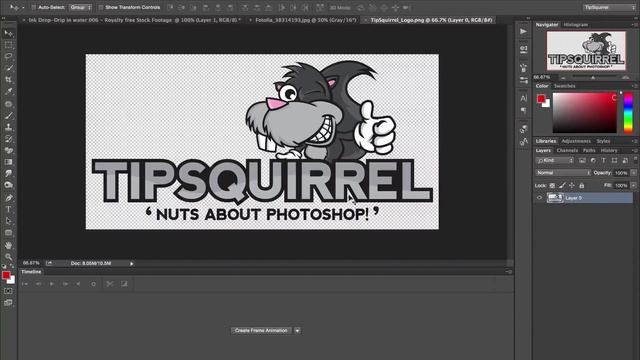Open the Auto-Select Group dropdown
Image resolution: width=640 pixels, height=360 pixels.
[x=80, y=7]
